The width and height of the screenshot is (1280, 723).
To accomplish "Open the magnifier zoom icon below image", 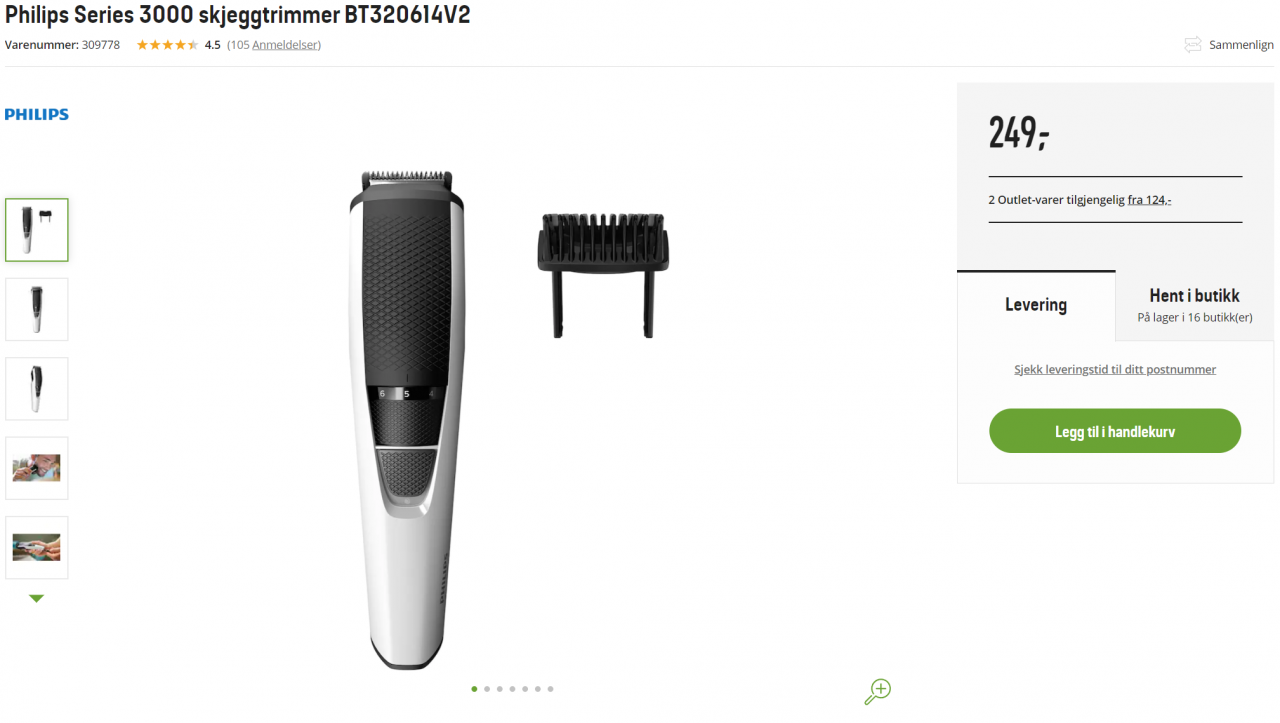I will point(877,691).
